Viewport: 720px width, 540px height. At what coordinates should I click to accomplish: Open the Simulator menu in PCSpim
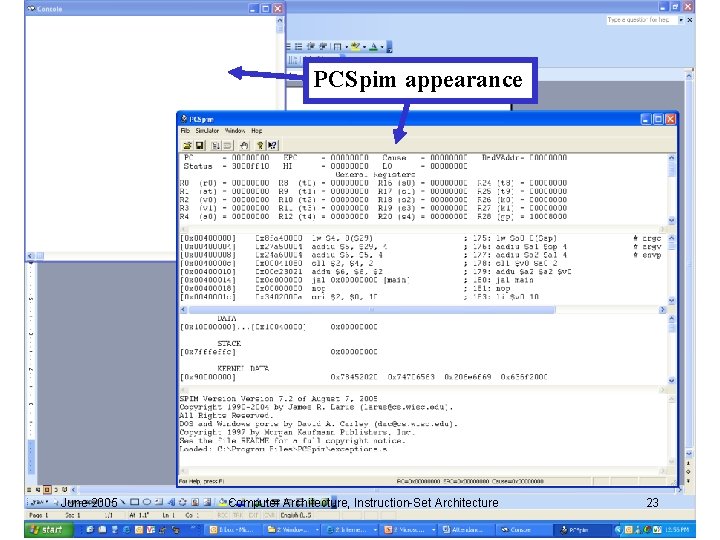(x=207, y=131)
